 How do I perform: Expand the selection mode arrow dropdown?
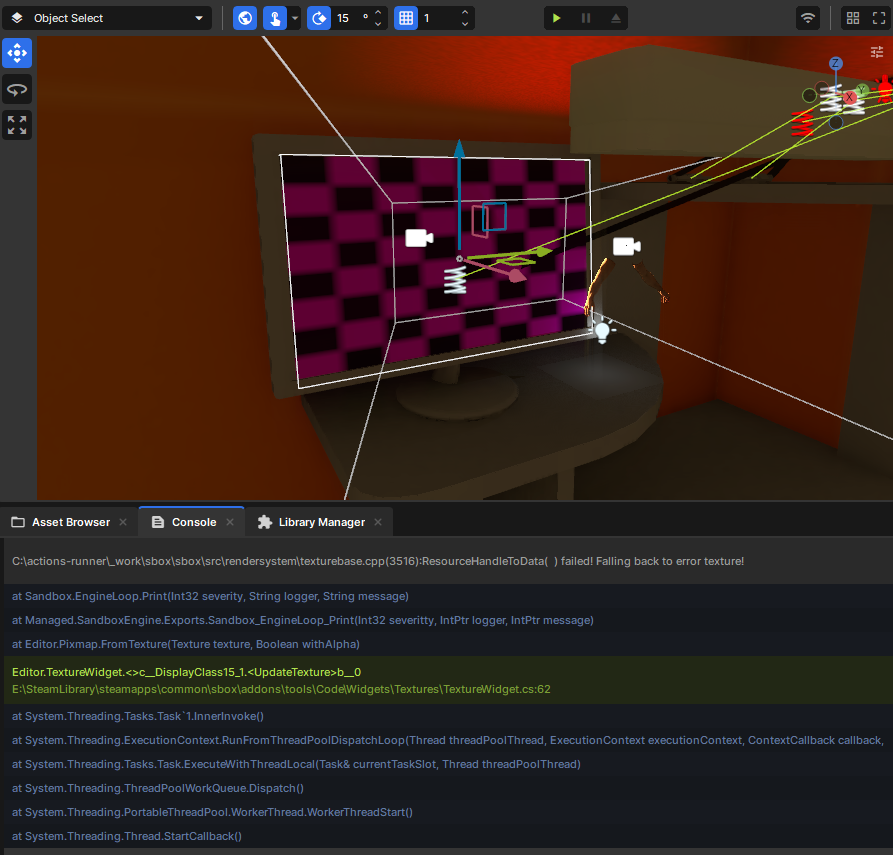click(x=294, y=18)
